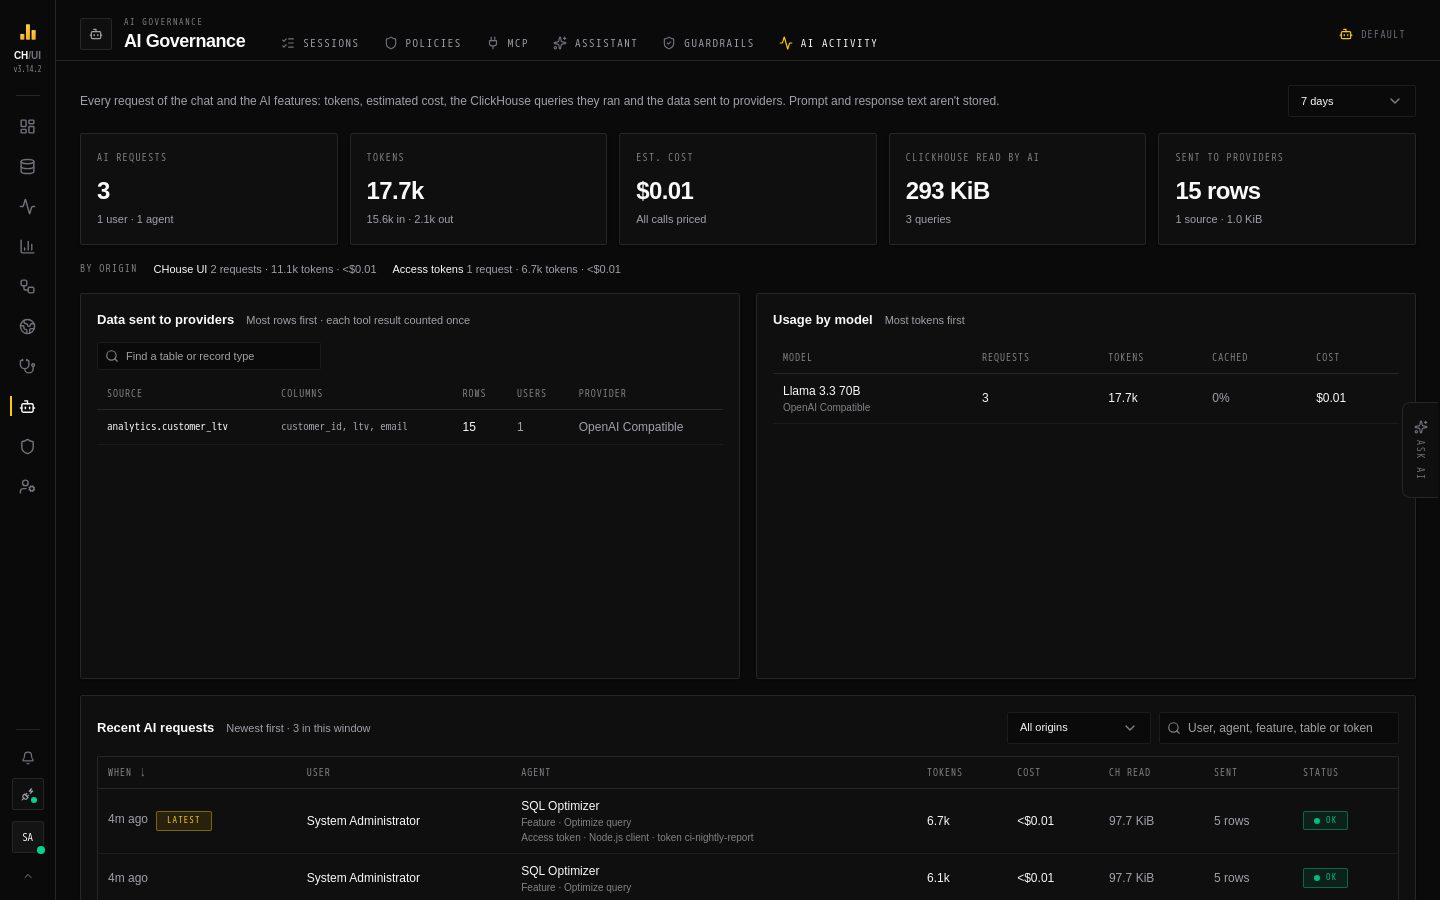Click the 15 rows sent to providers value

pos(1217,191)
